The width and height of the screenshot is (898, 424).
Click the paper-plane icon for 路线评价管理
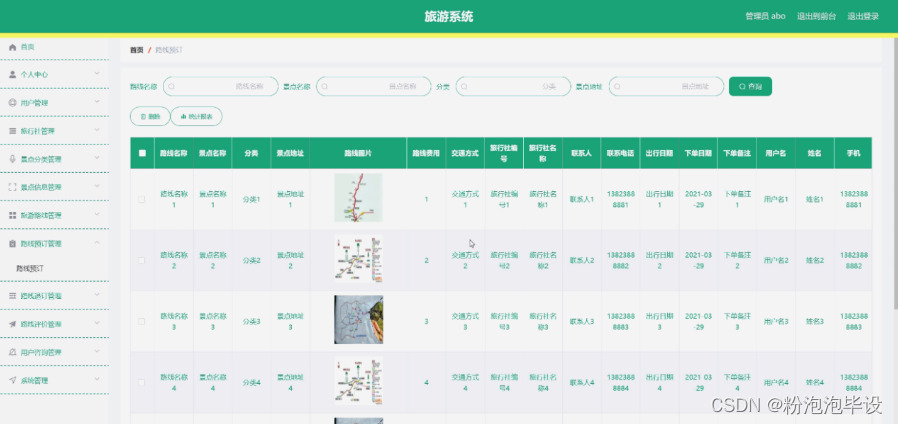[x=12, y=324]
